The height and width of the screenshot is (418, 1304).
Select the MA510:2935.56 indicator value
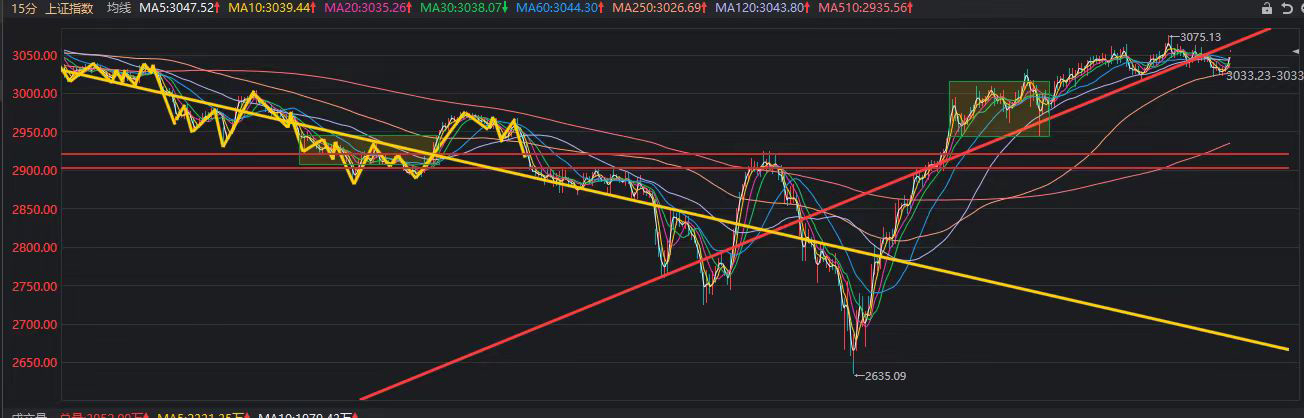pyautogui.click(x=864, y=8)
